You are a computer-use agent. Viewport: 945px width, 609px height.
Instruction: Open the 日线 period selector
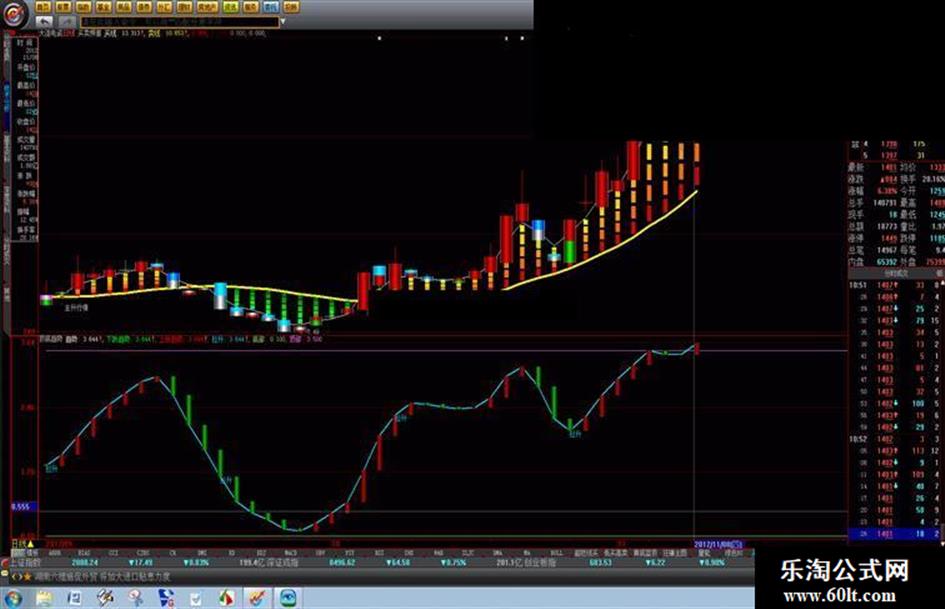click(x=22, y=544)
